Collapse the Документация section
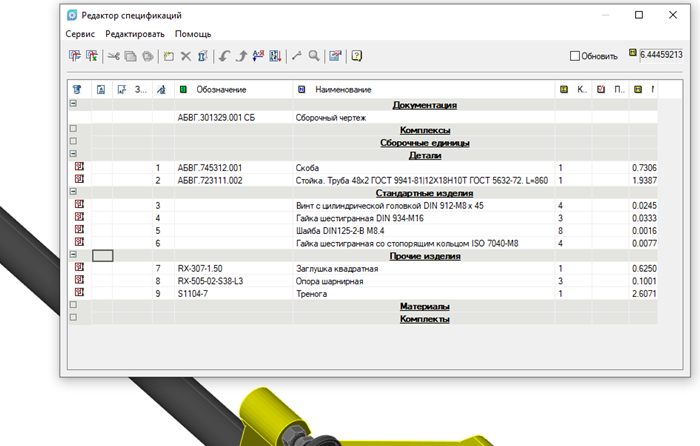 (x=73, y=104)
